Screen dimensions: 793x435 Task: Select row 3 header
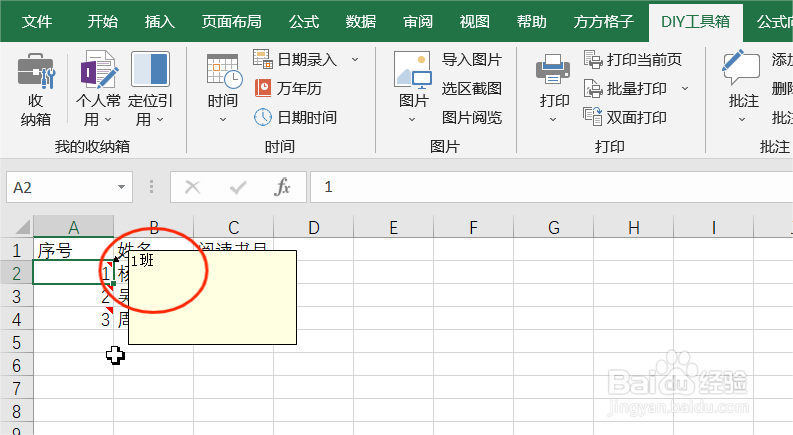click(x=16, y=296)
